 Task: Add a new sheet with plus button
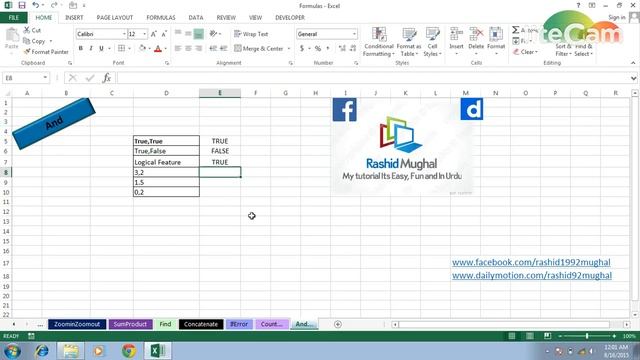click(x=338, y=324)
